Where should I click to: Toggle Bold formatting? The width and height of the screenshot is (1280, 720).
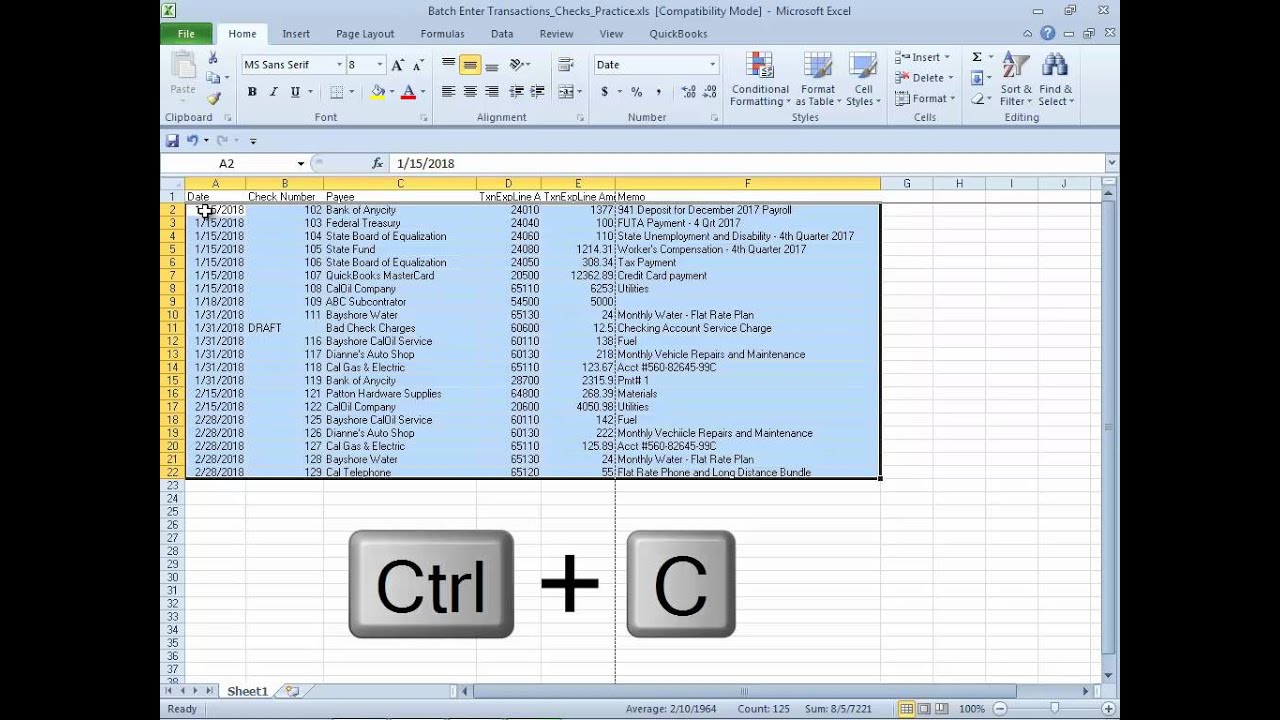point(252,92)
